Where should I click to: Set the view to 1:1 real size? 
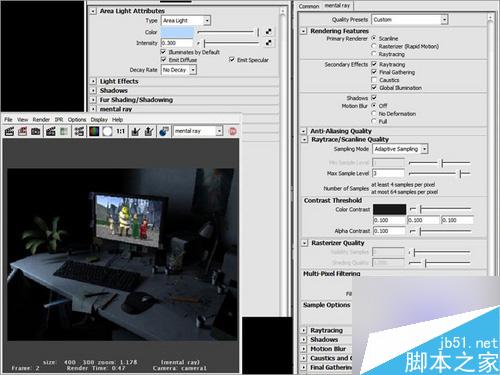pyautogui.click(x=120, y=131)
